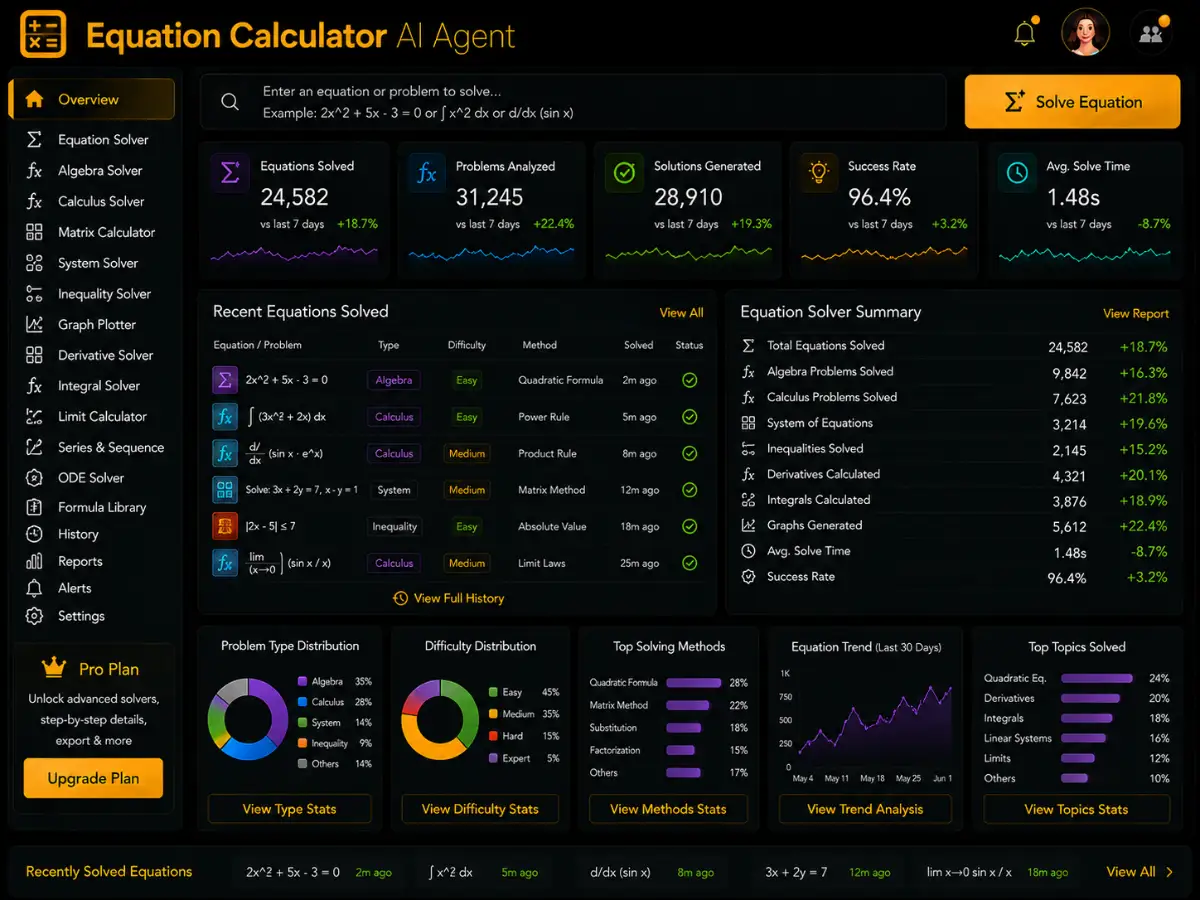Viewport: 1200px width, 900px height.
Task: Click the View Topics Stats button
Action: pyautogui.click(x=1076, y=809)
